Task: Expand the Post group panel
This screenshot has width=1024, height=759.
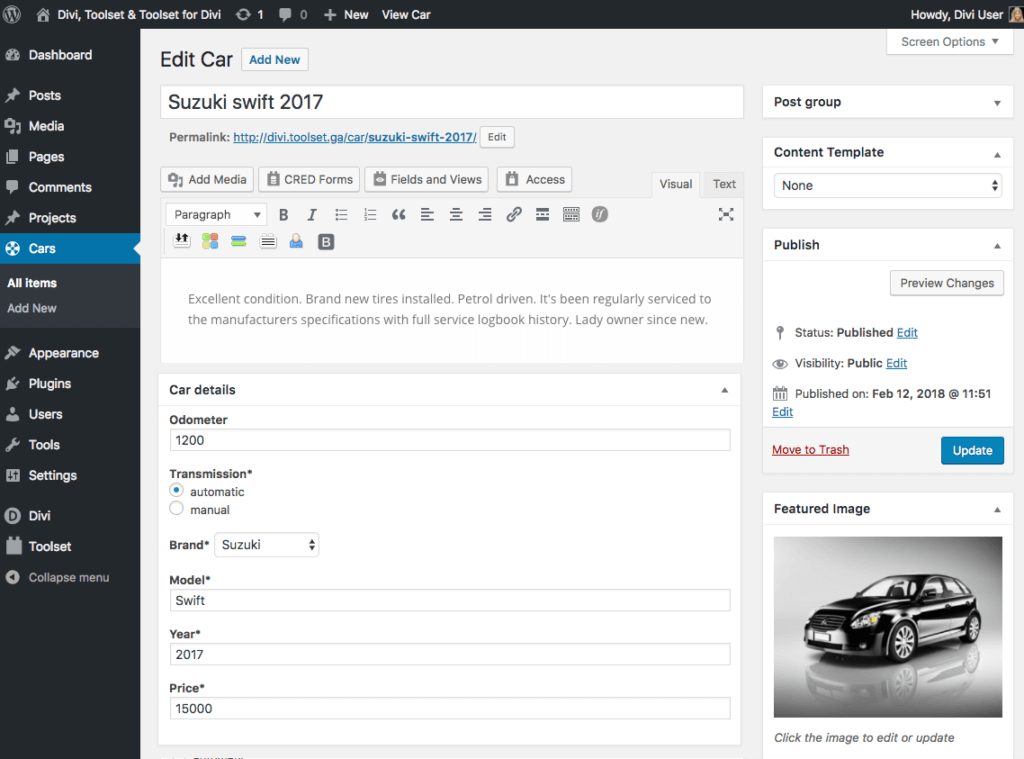Action: (x=997, y=103)
